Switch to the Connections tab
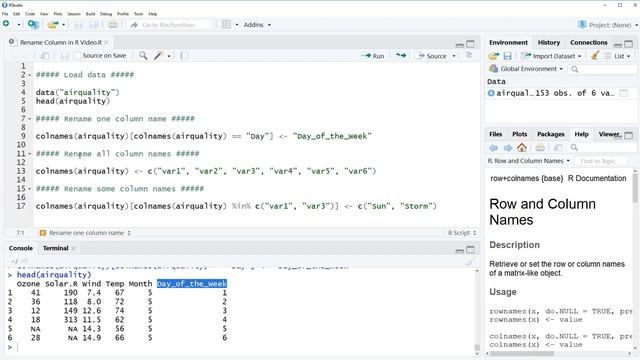640x360 pixels. pyautogui.click(x=589, y=42)
